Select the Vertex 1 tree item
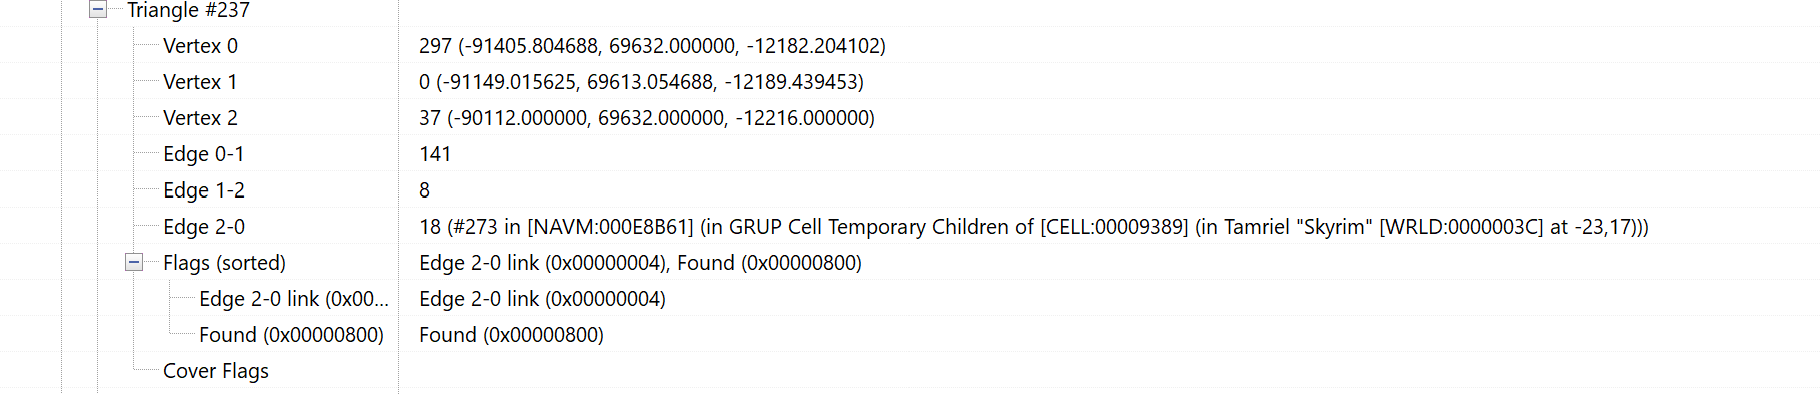This screenshot has width=1820, height=394. tap(200, 82)
